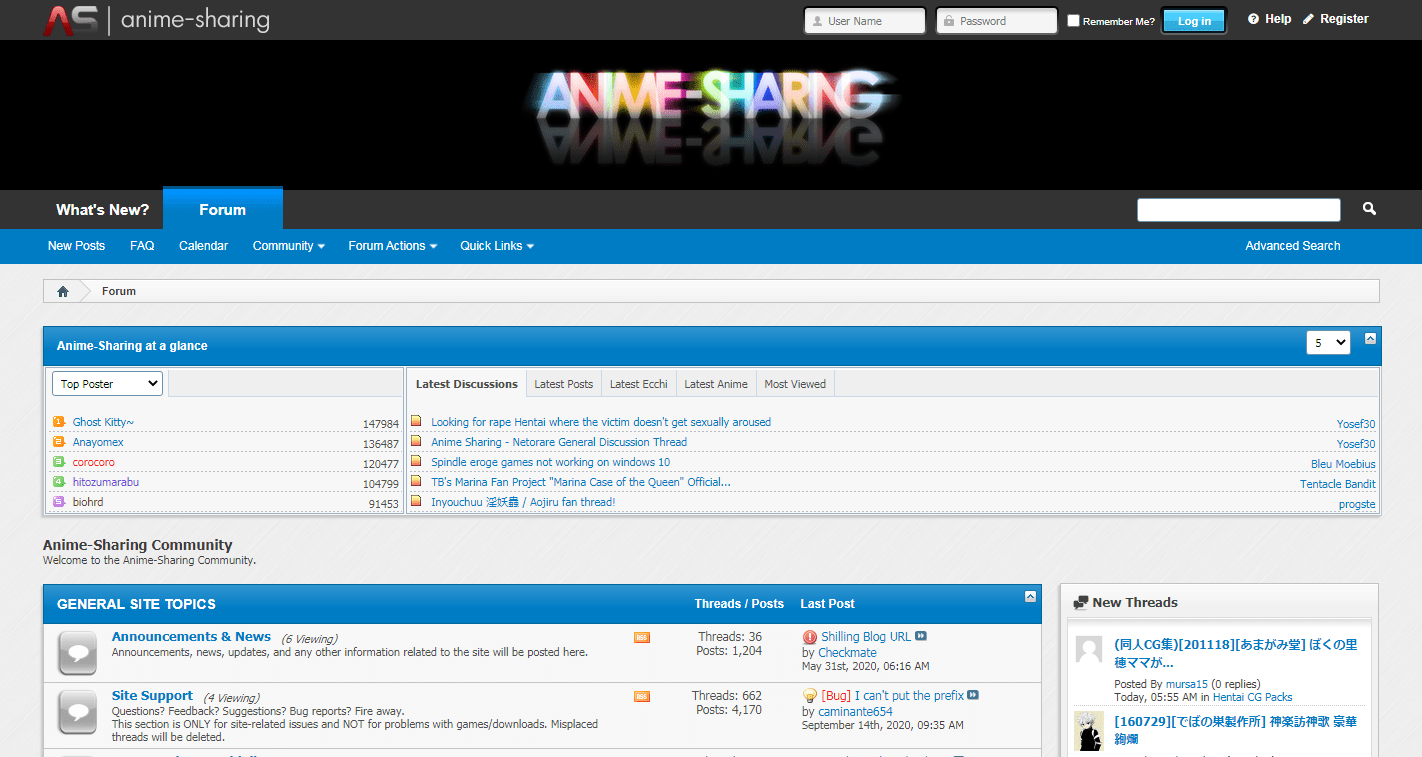Go to last post arrow beside can't put the prefix

click(x=973, y=695)
